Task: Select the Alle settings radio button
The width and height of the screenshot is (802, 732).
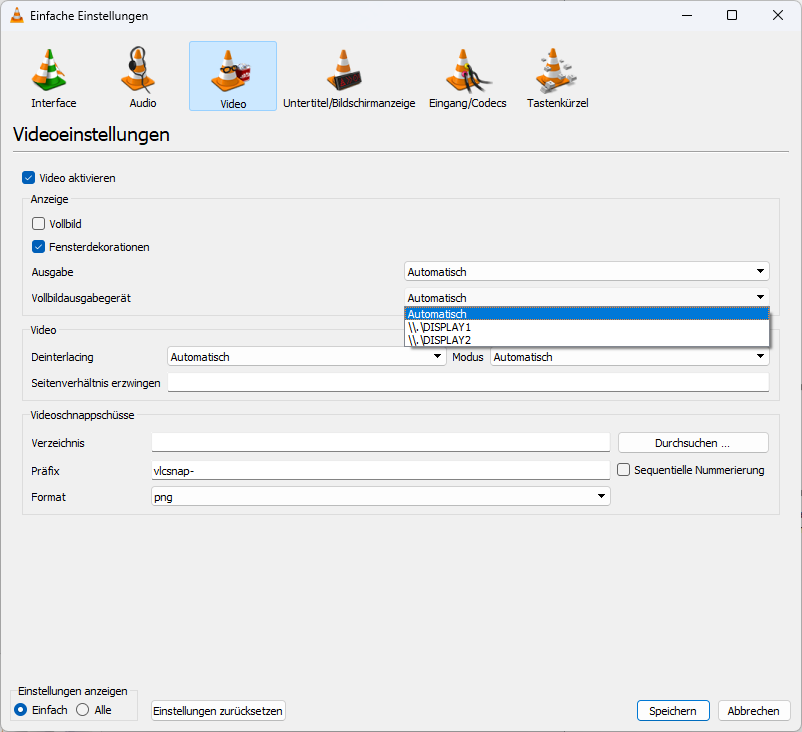Action: (x=82, y=709)
